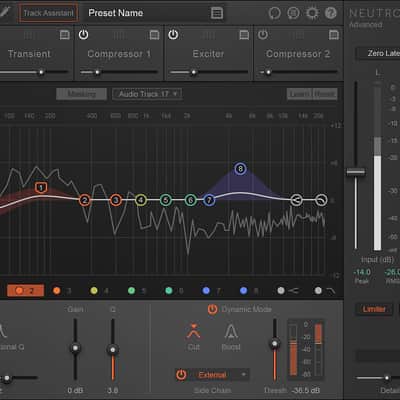The height and width of the screenshot is (400, 400).
Task: Select band 7 tab in the band row
Action: [211, 291]
